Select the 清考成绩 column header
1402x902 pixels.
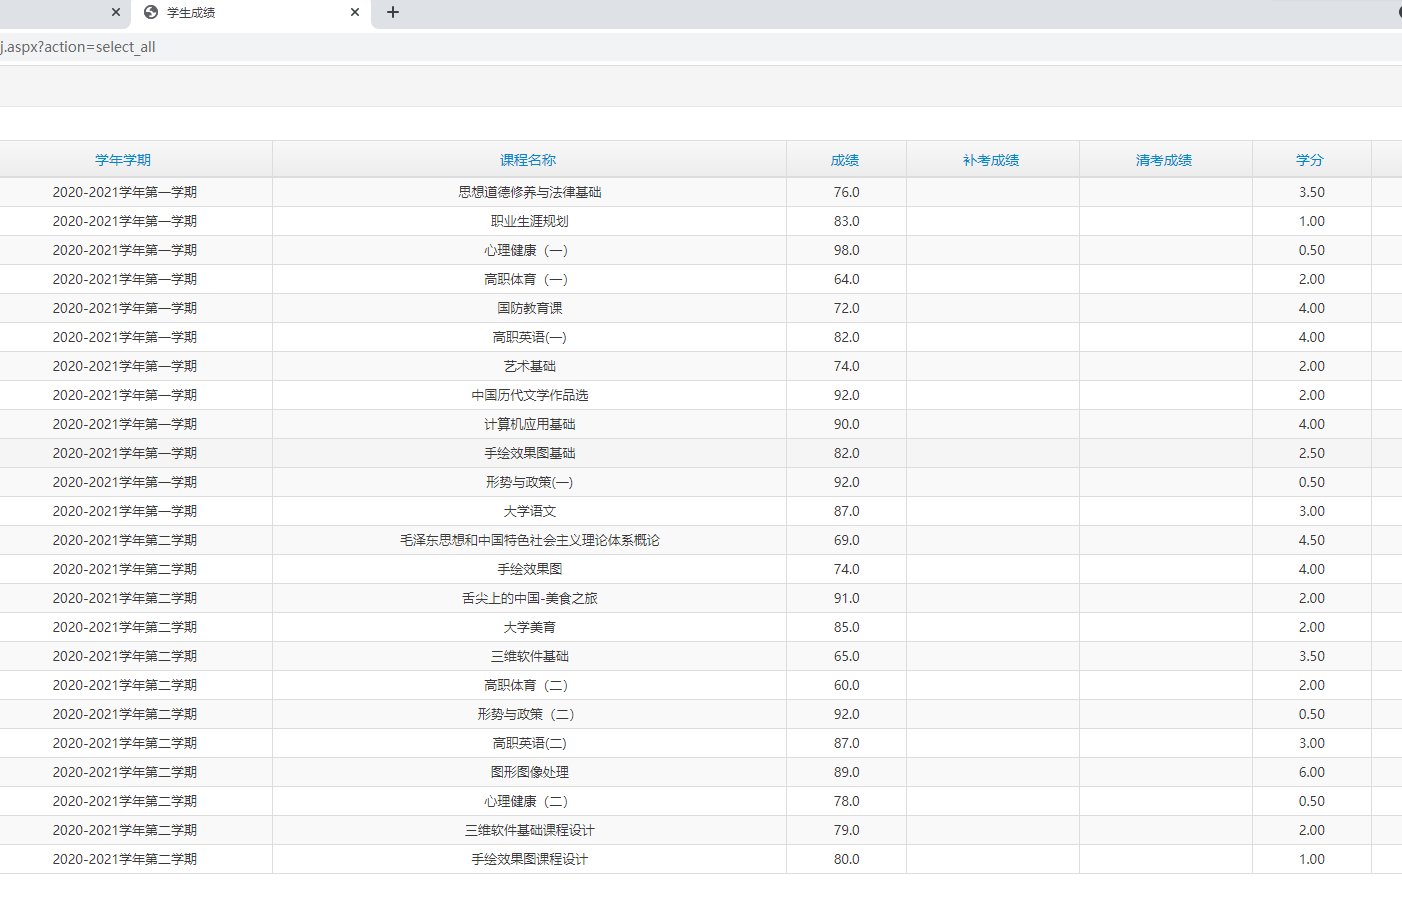point(1164,160)
